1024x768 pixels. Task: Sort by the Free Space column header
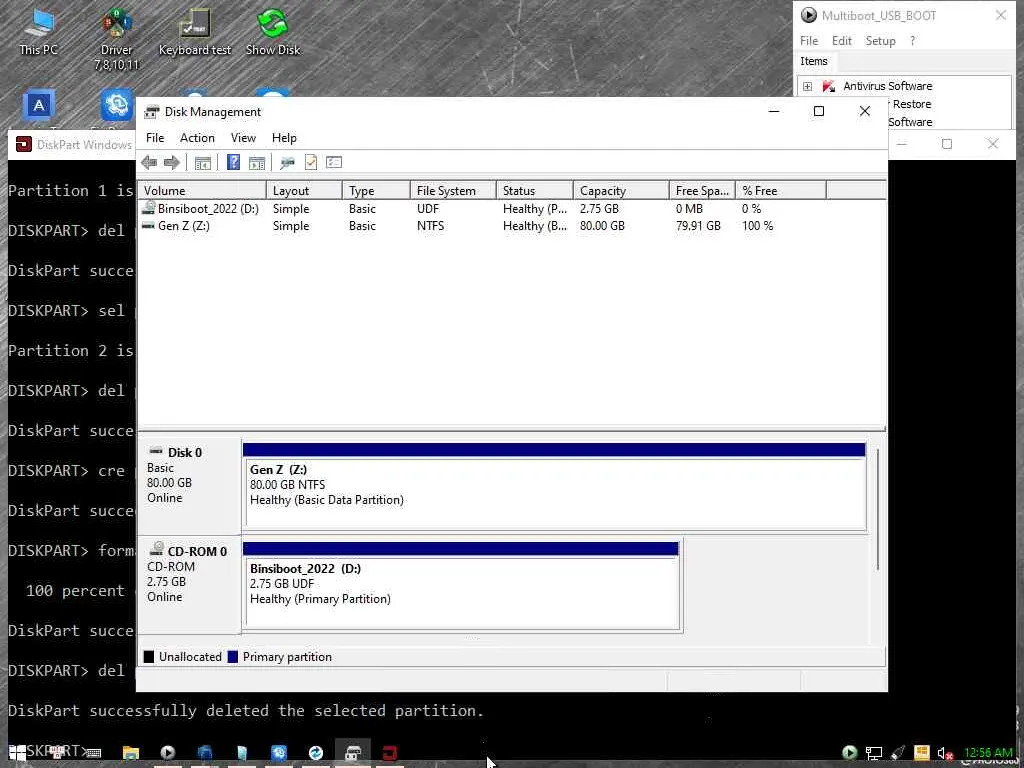coord(702,191)
